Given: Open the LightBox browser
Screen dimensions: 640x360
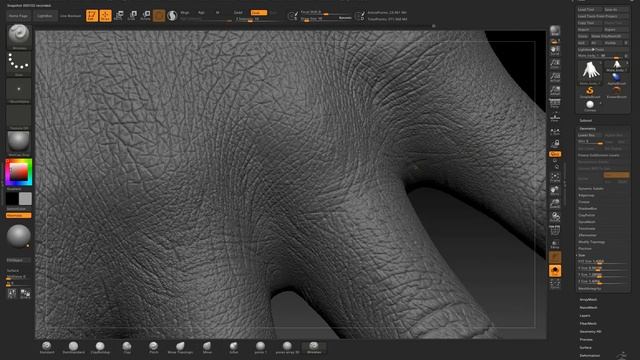Looking at the screenshot, I should (x=44, y=16).
